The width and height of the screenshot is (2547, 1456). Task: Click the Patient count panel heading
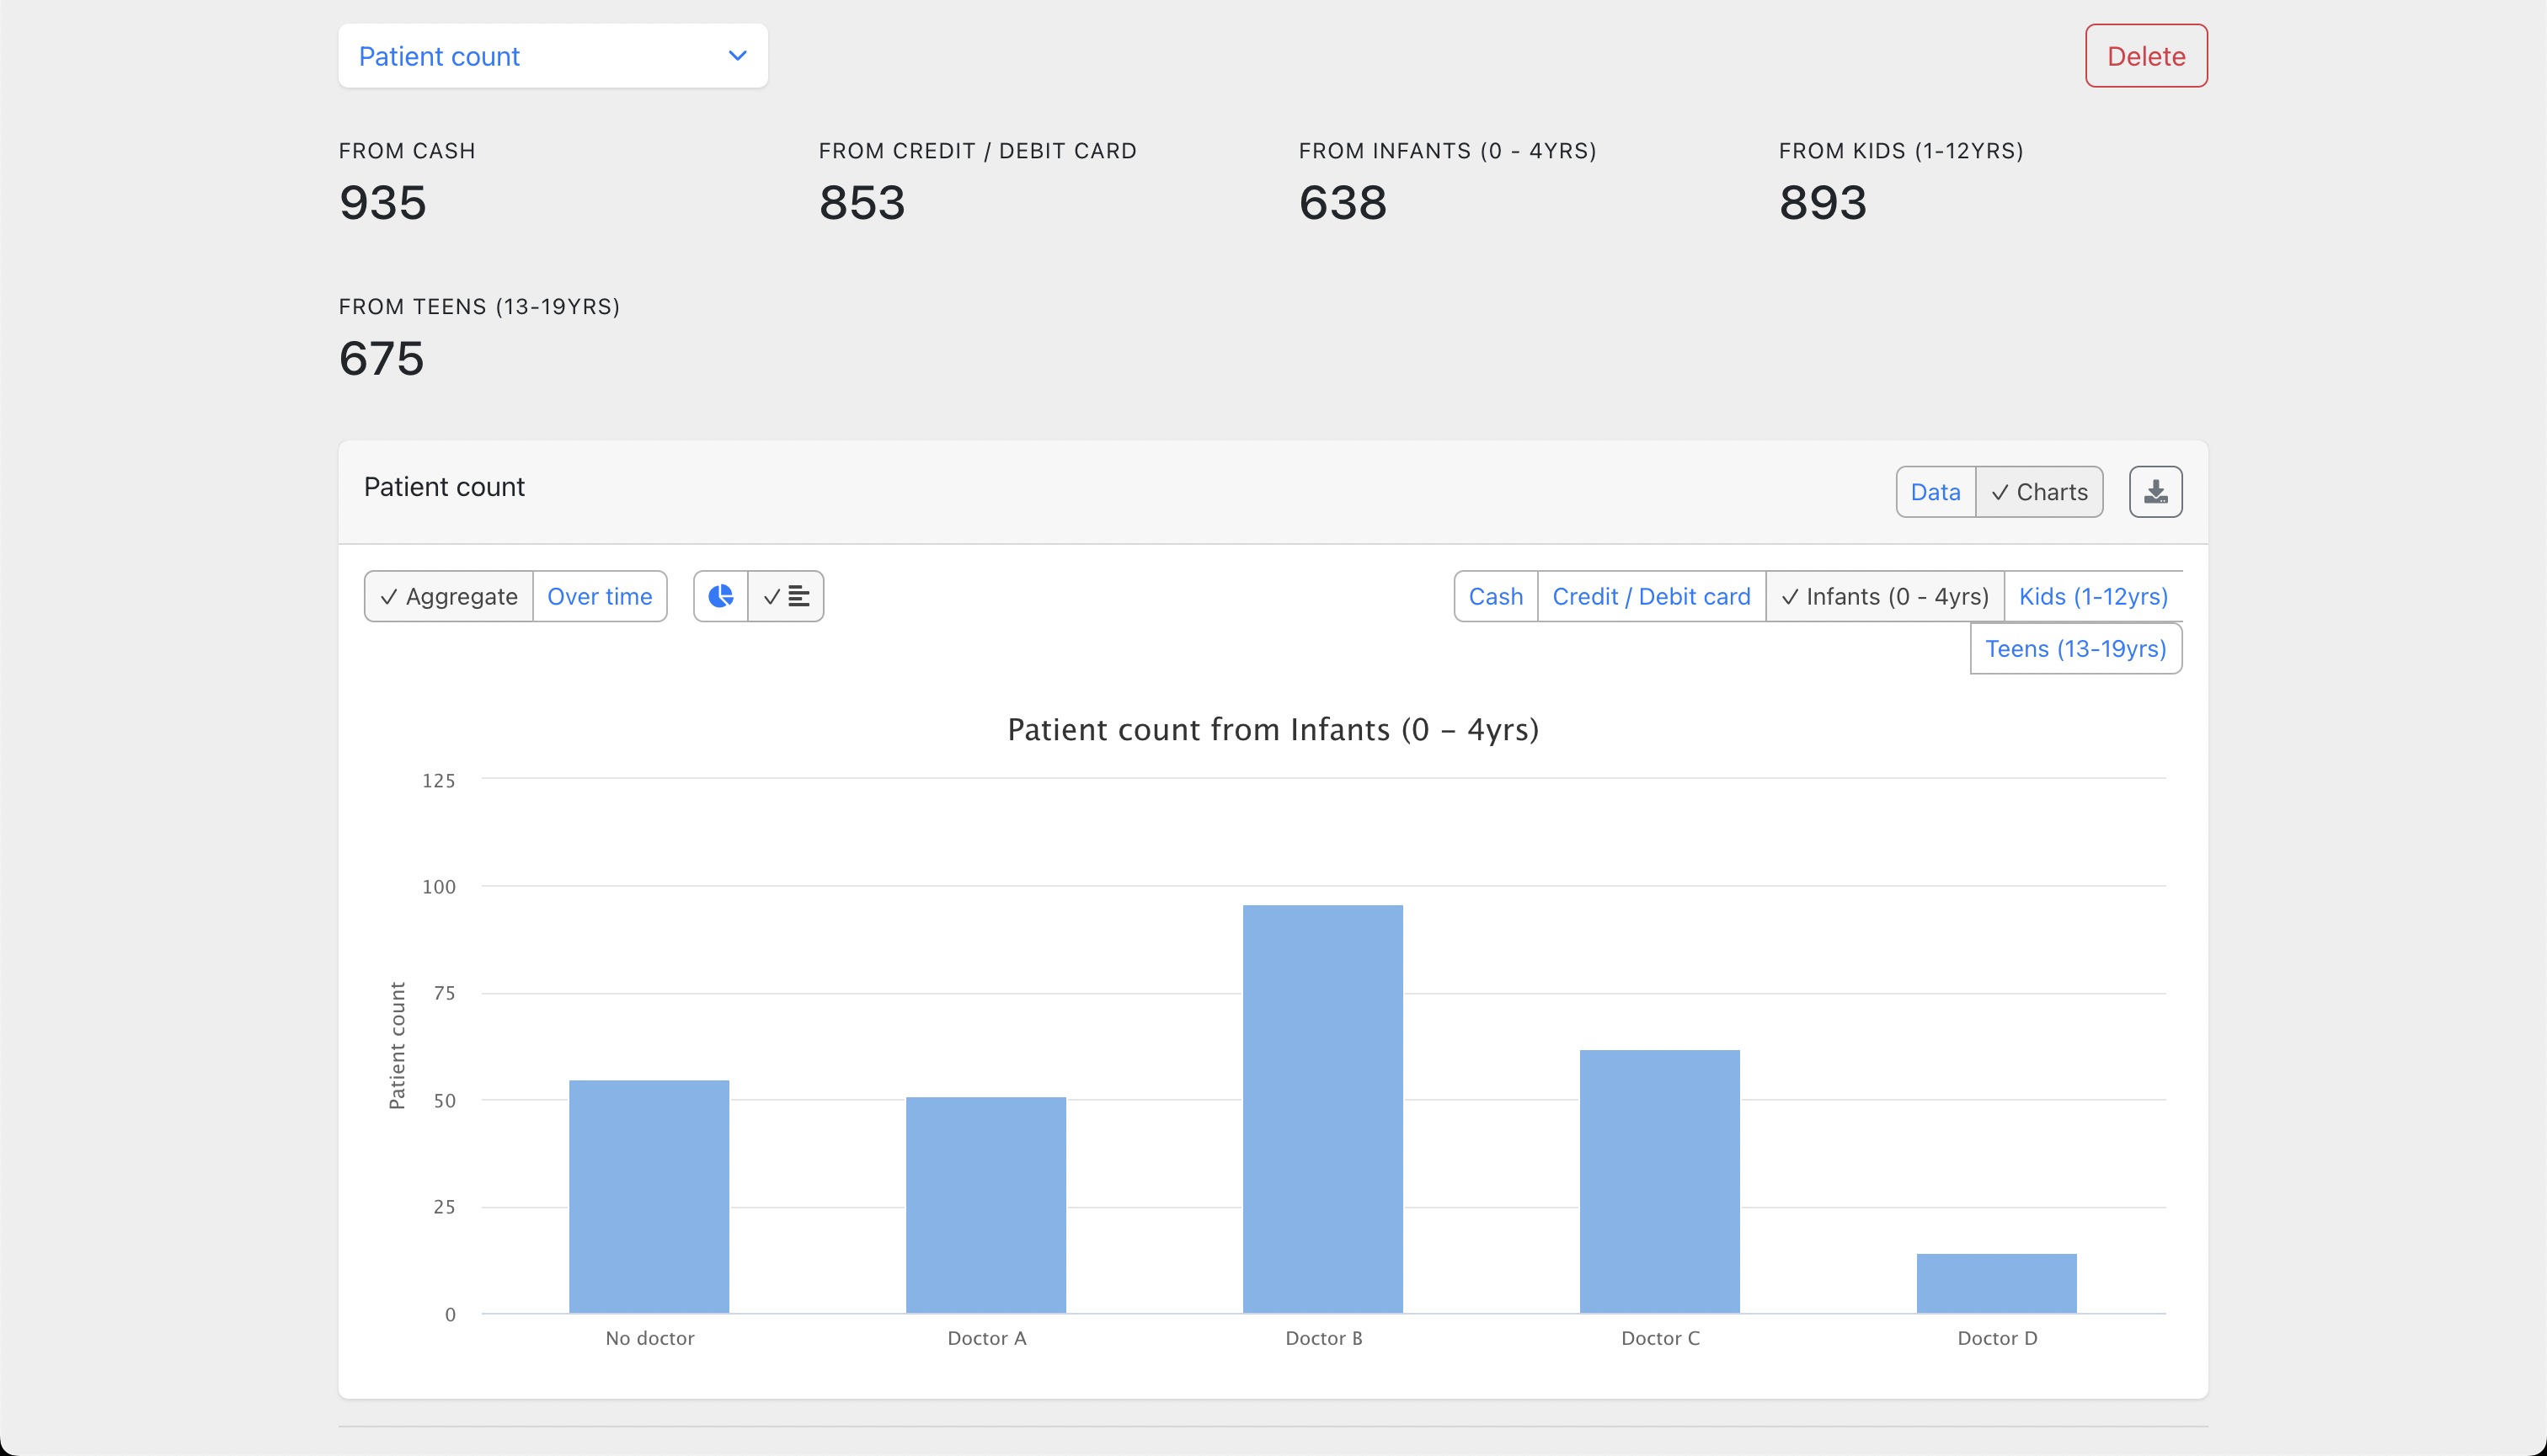click(x=444, y=487)
